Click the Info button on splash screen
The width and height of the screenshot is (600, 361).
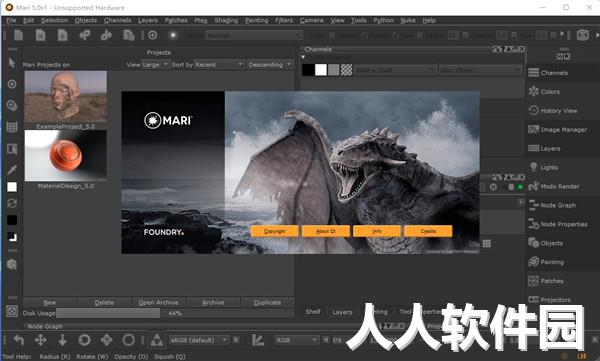pyautogui.click(x=377, y=231)
